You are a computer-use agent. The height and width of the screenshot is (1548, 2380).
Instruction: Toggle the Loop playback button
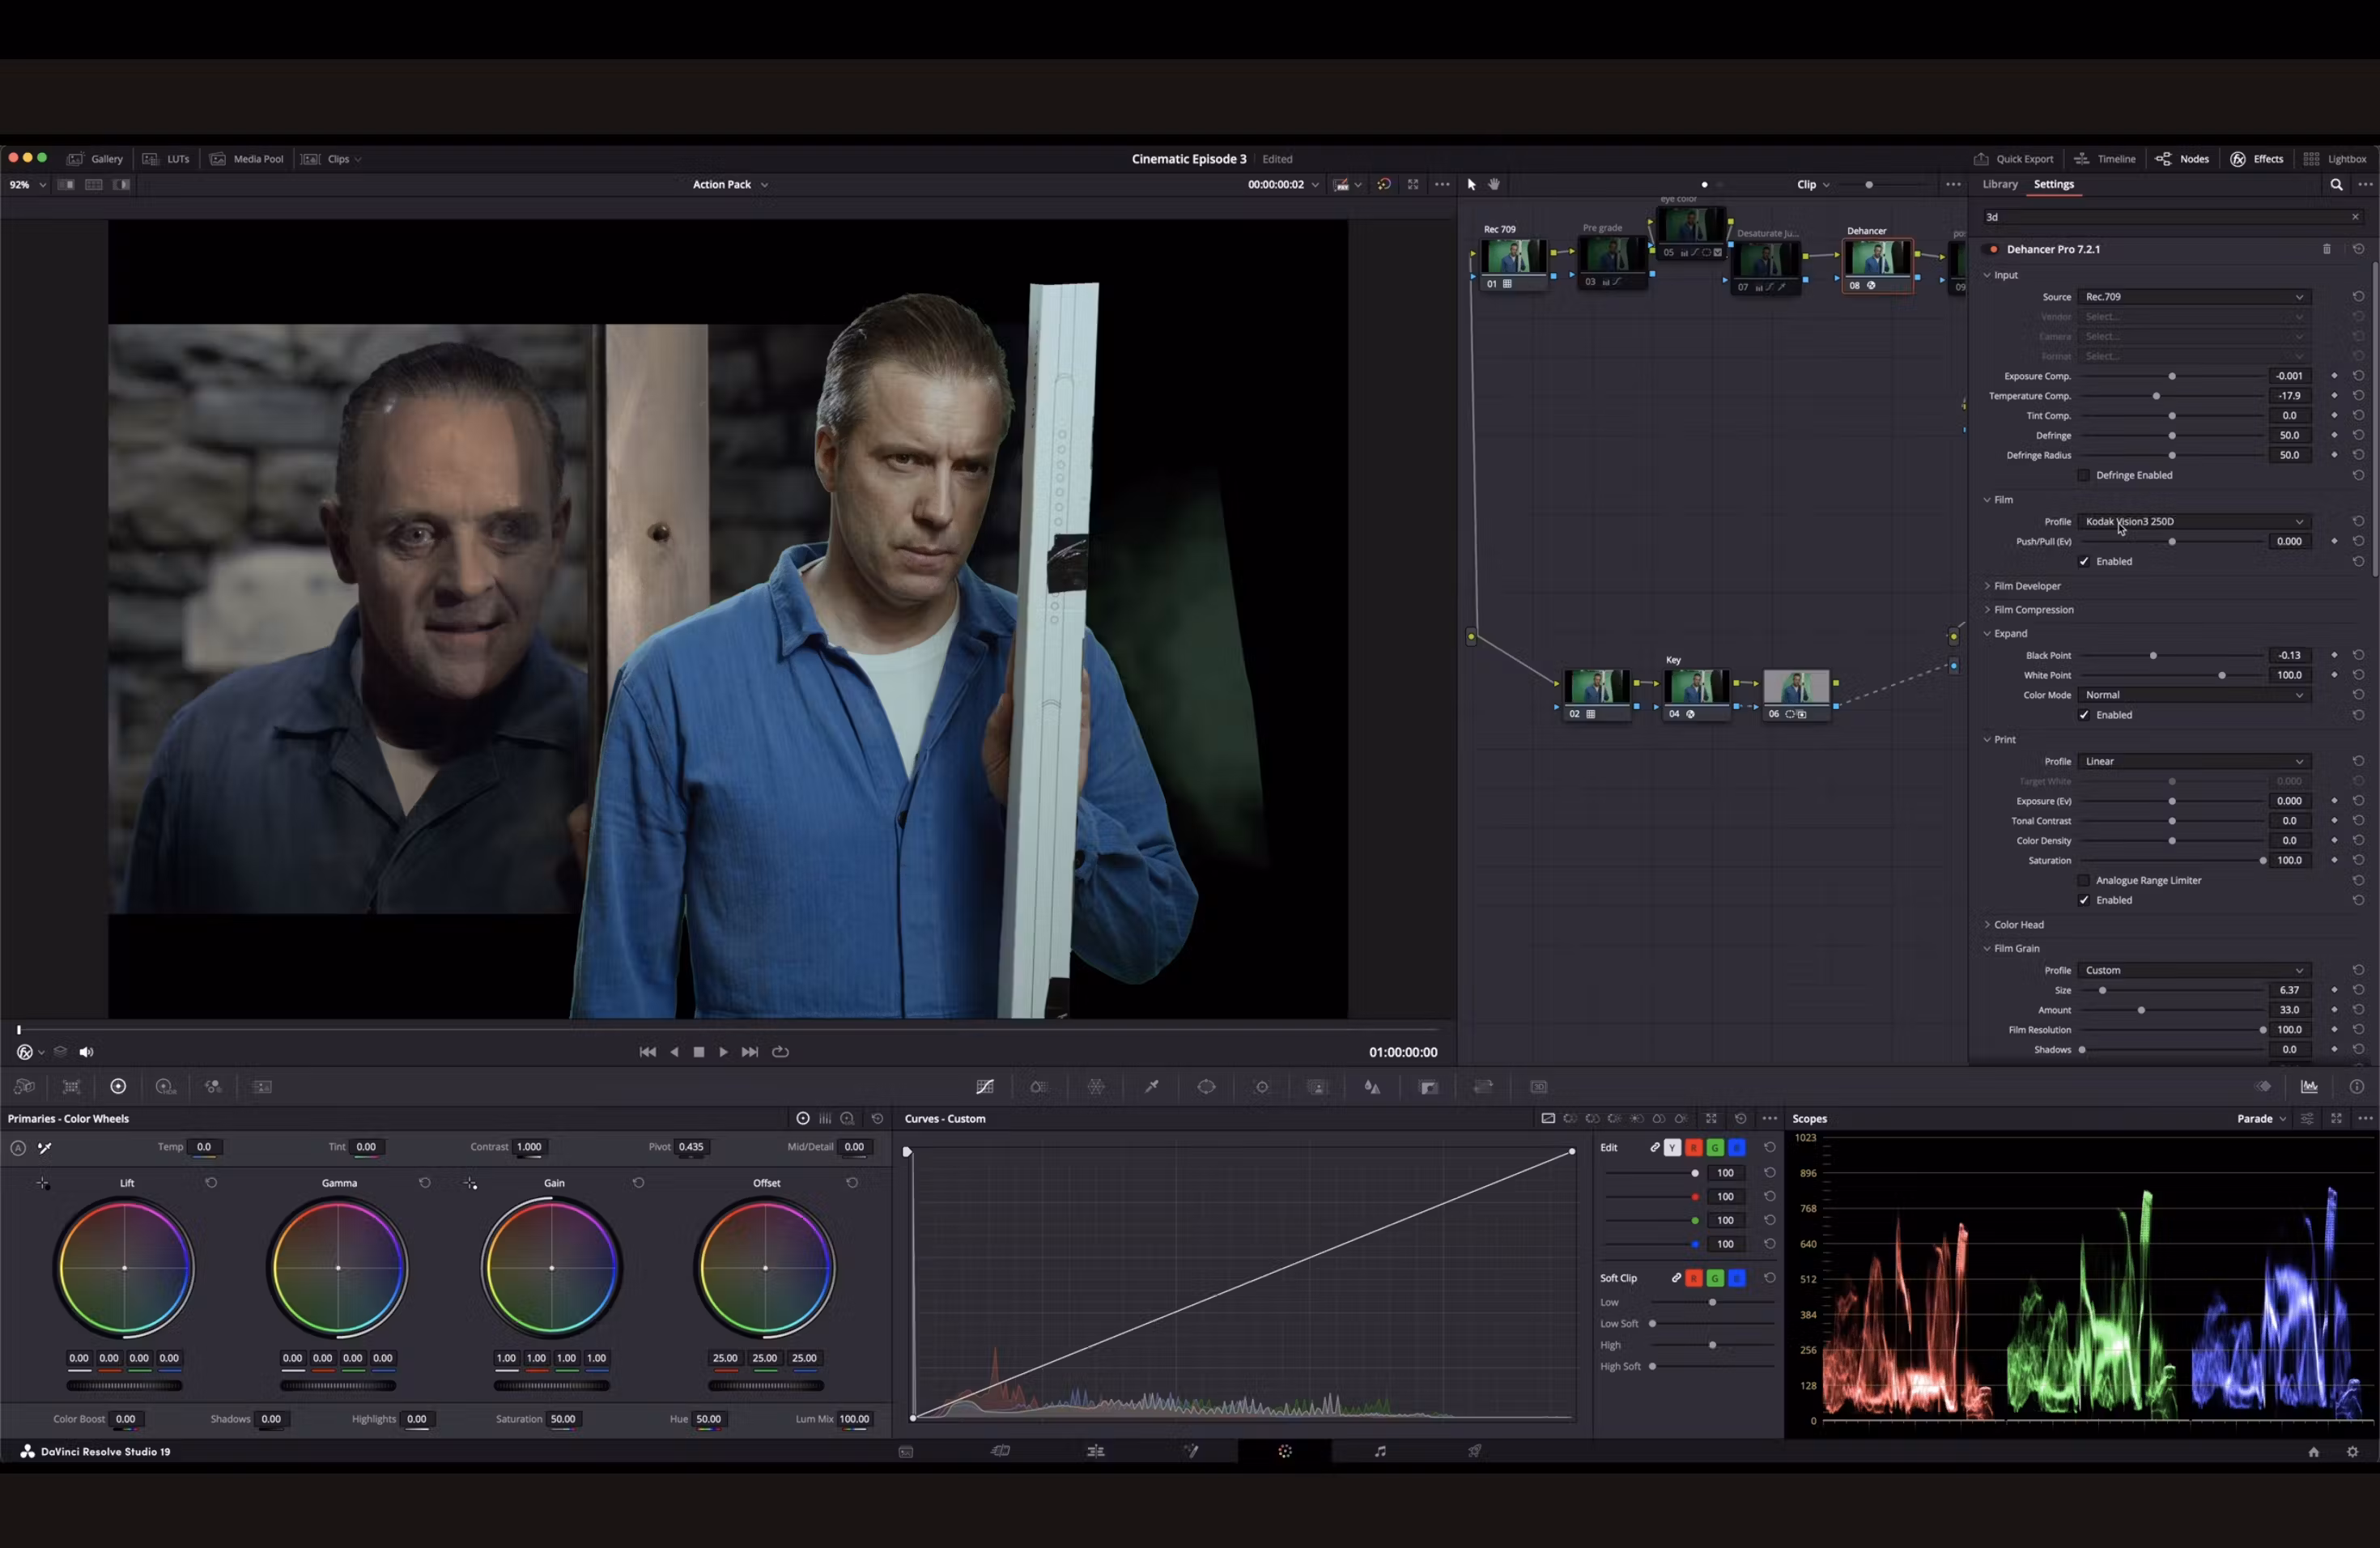coord(781,1052)
